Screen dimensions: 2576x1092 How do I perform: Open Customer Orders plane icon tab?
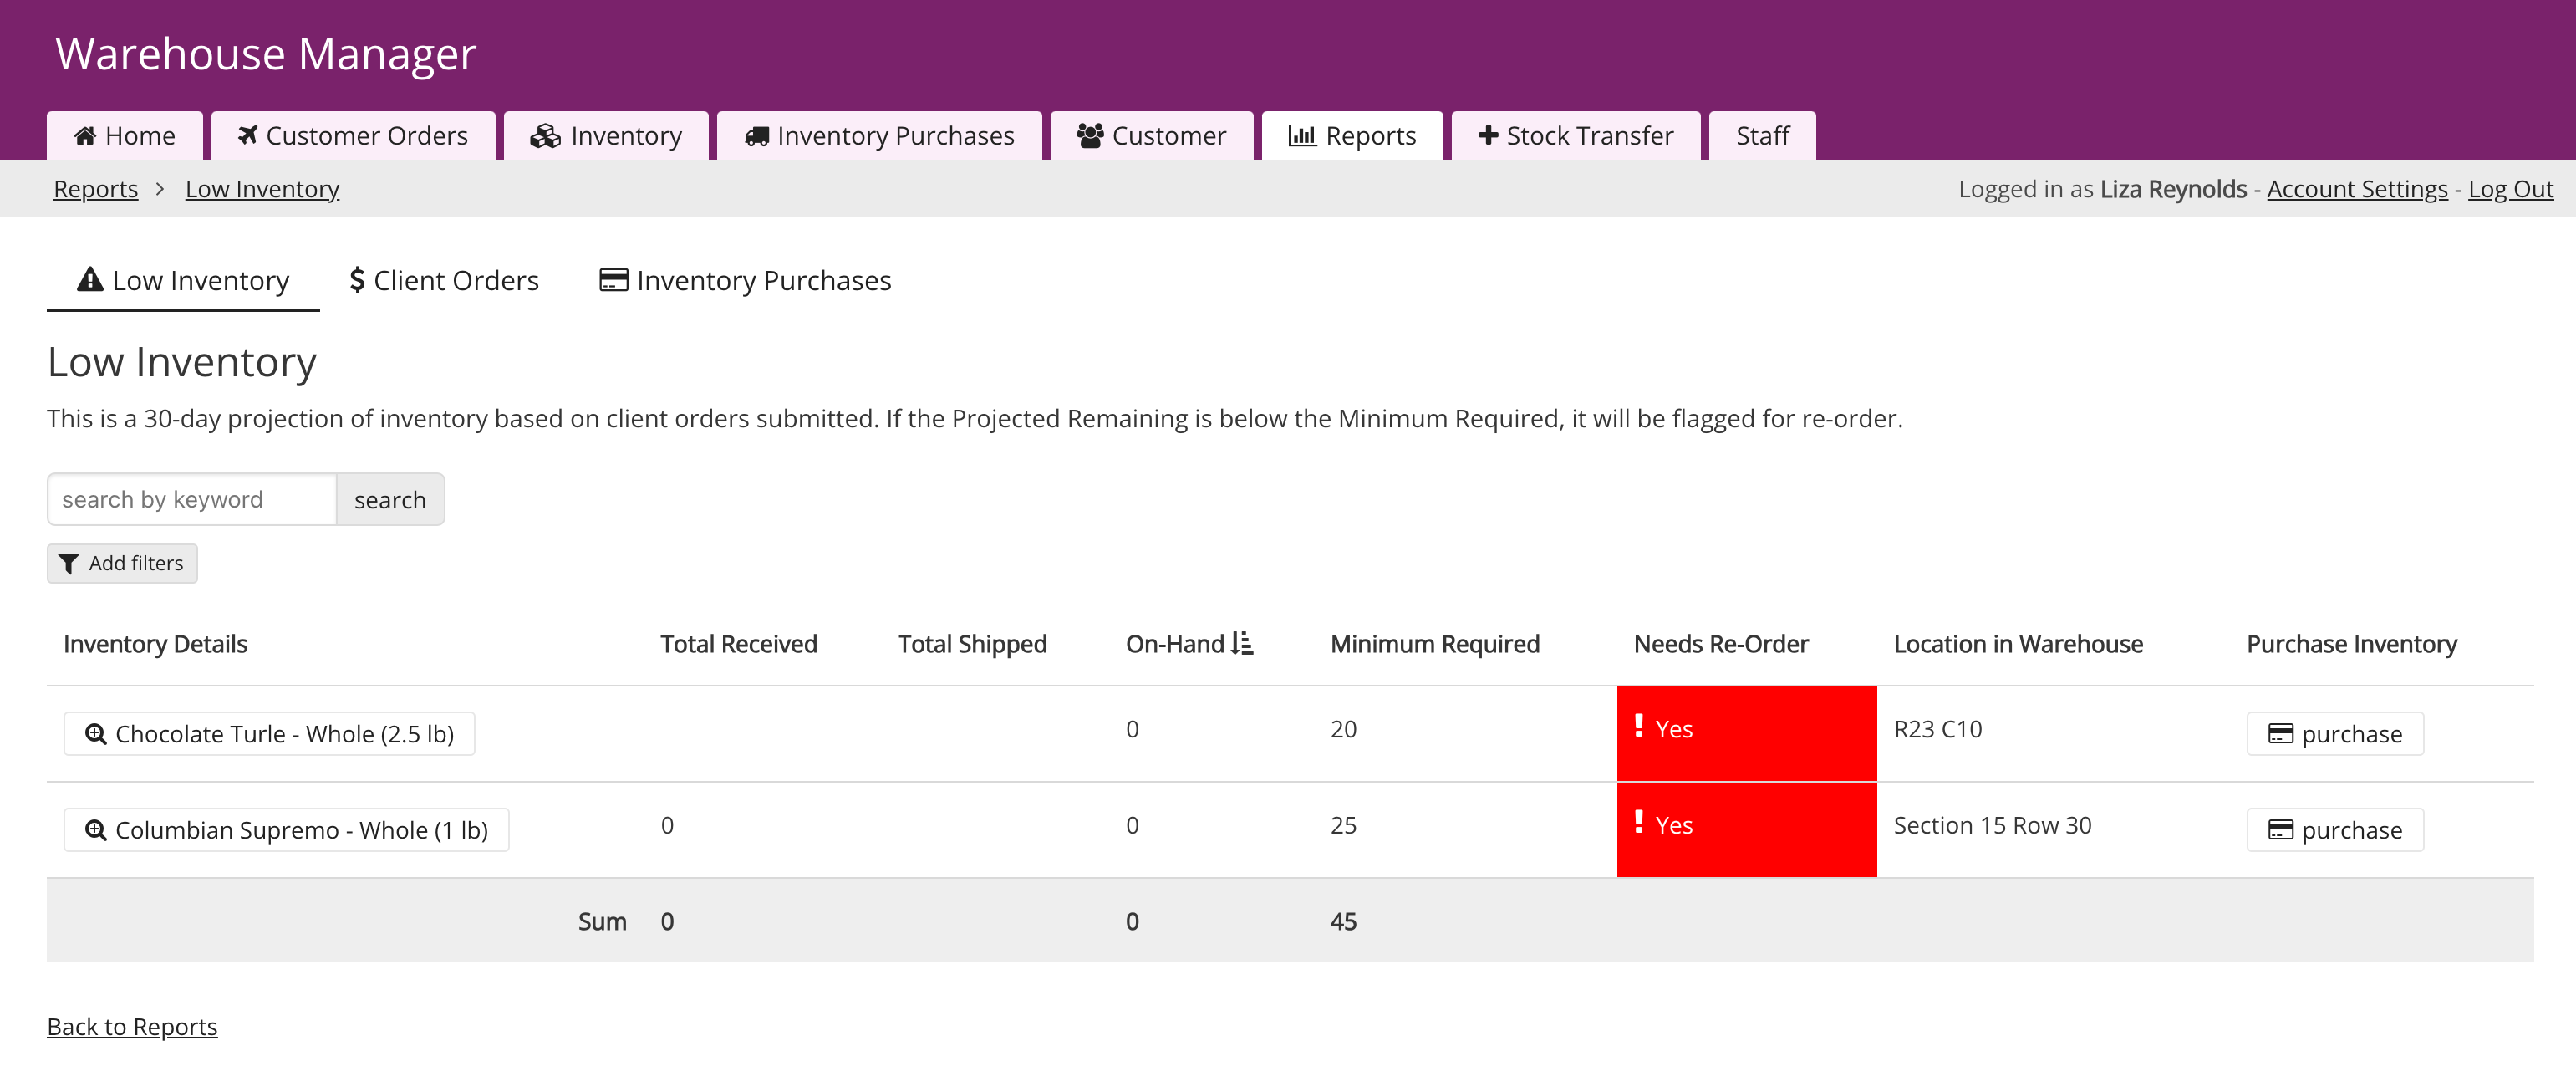pos(247,136)
